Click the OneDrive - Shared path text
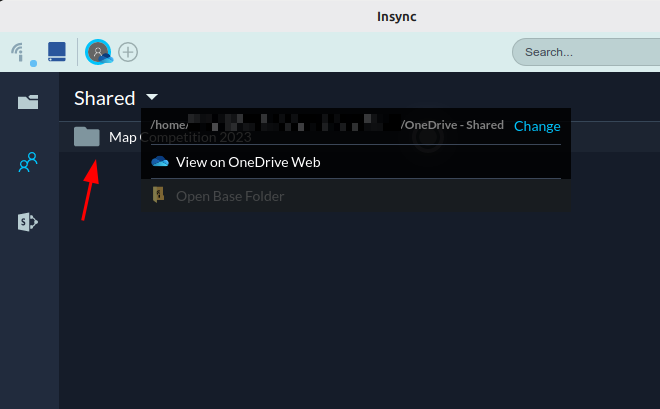This screenshot has height=409, width=660. [x=452, y=126]
